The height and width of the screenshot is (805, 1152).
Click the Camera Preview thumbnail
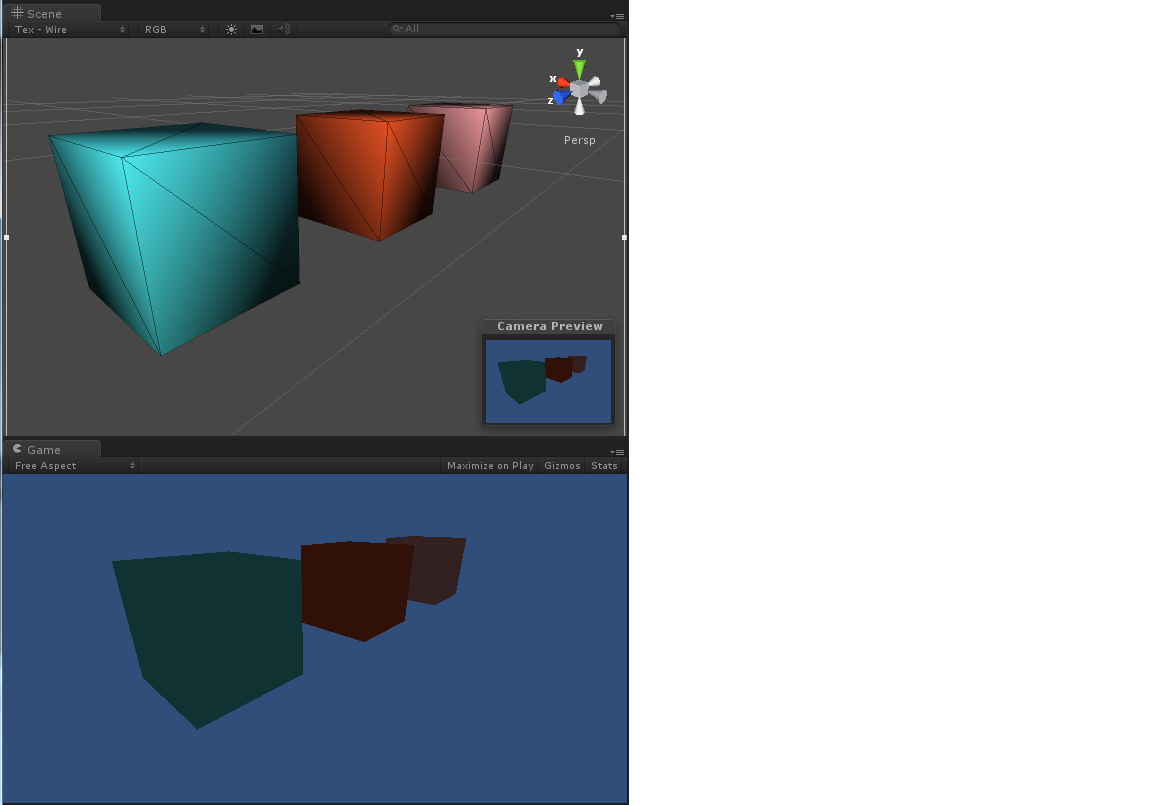(548, 380)
